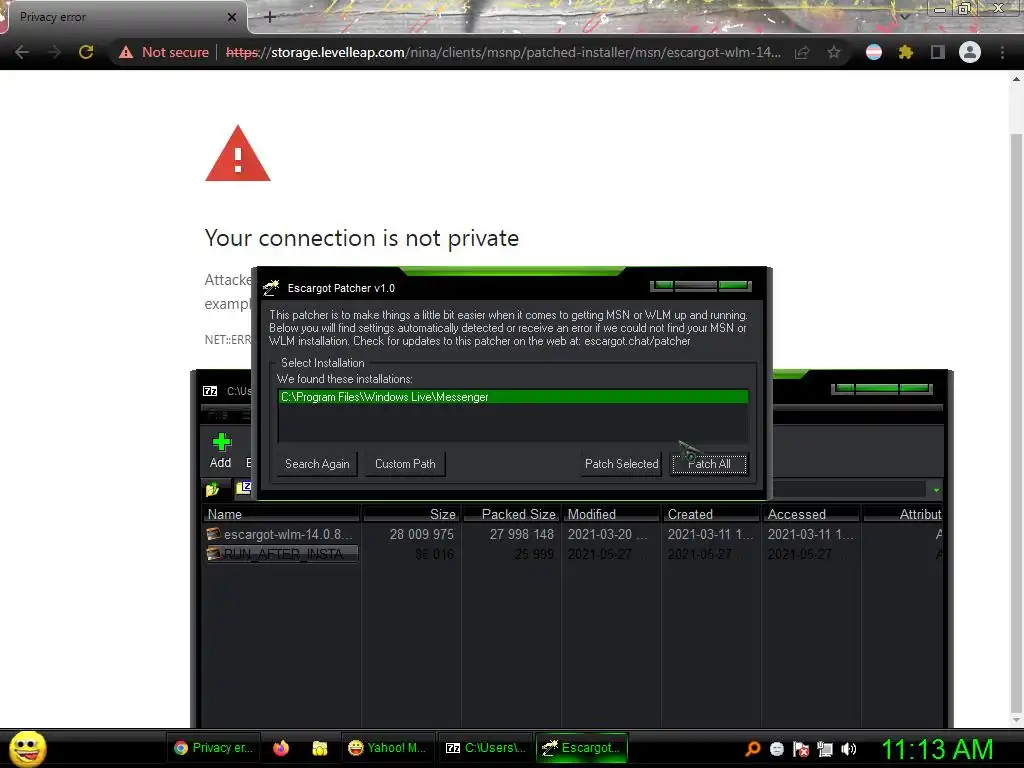
Task: Open Chrome profile avatar
Action: [x=970, y=52]
